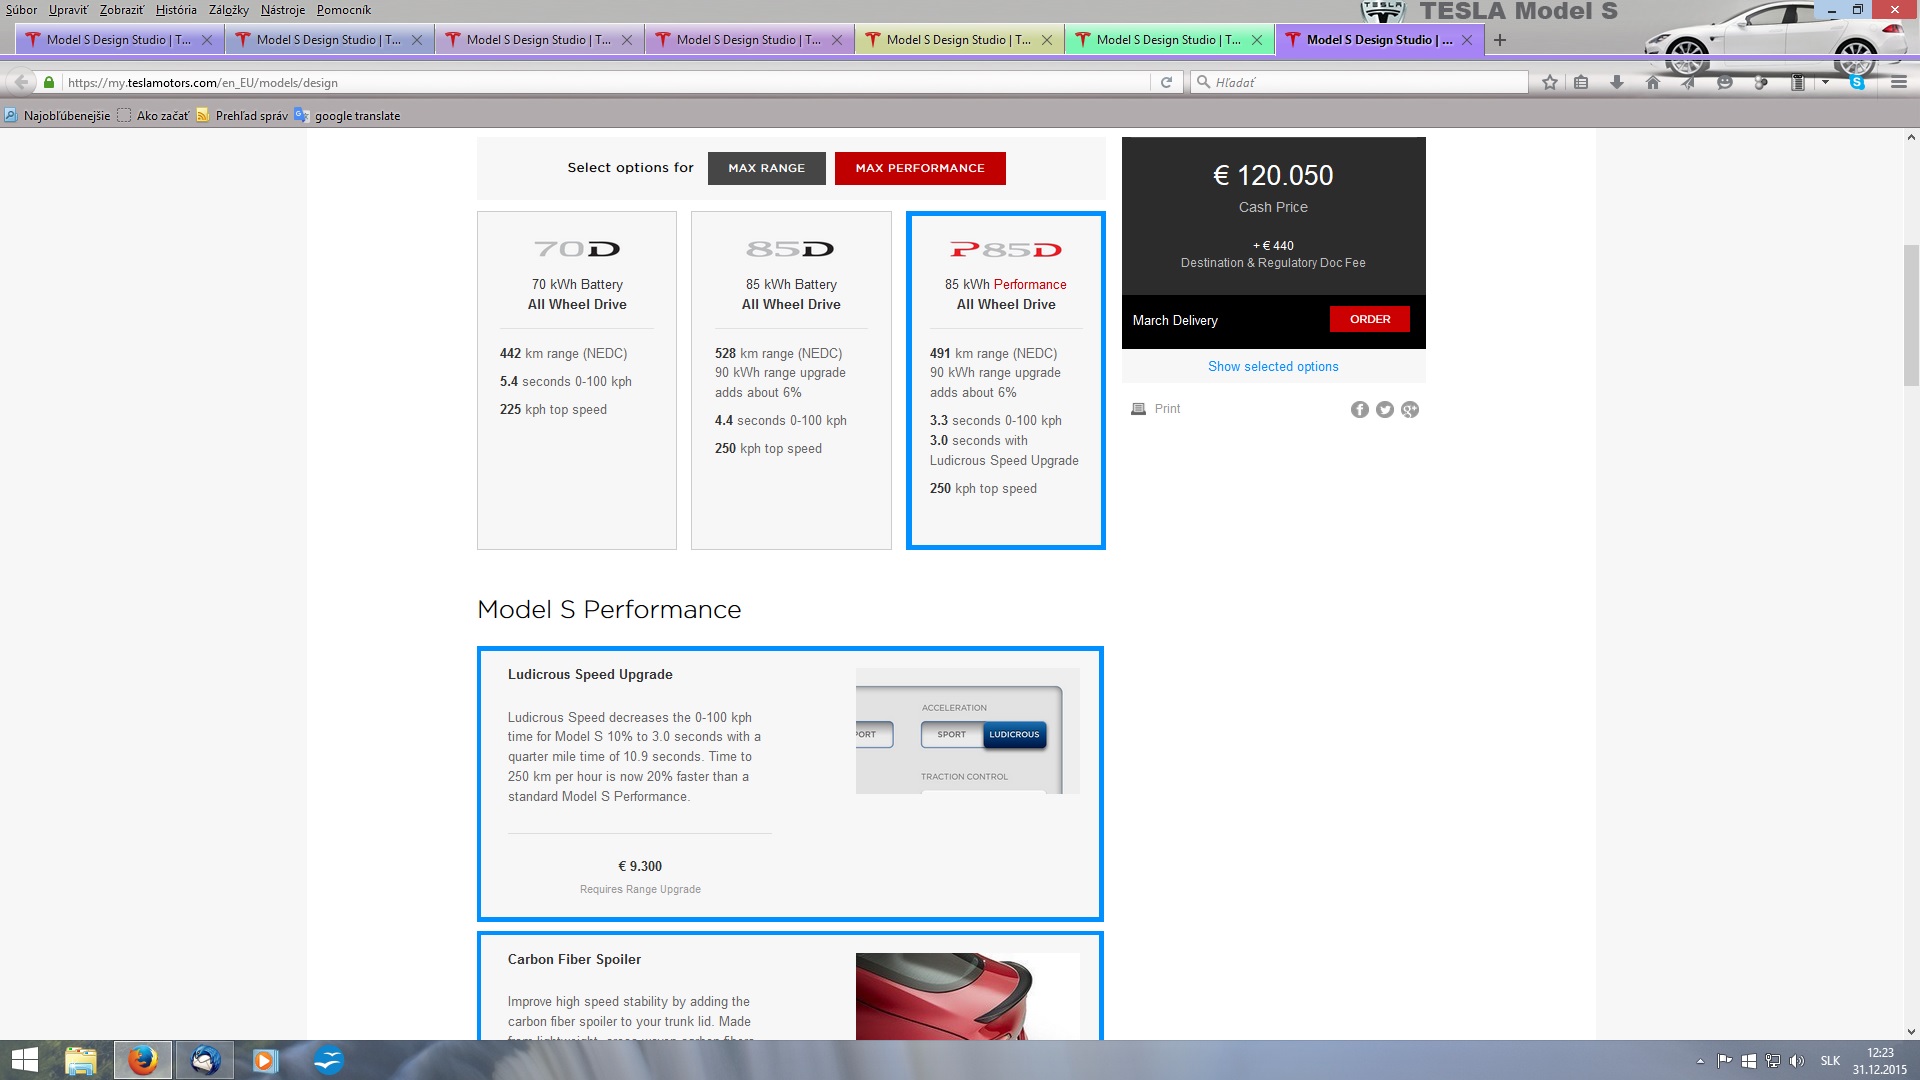Click the MAX RANGE button

click(x=767, y=168)
